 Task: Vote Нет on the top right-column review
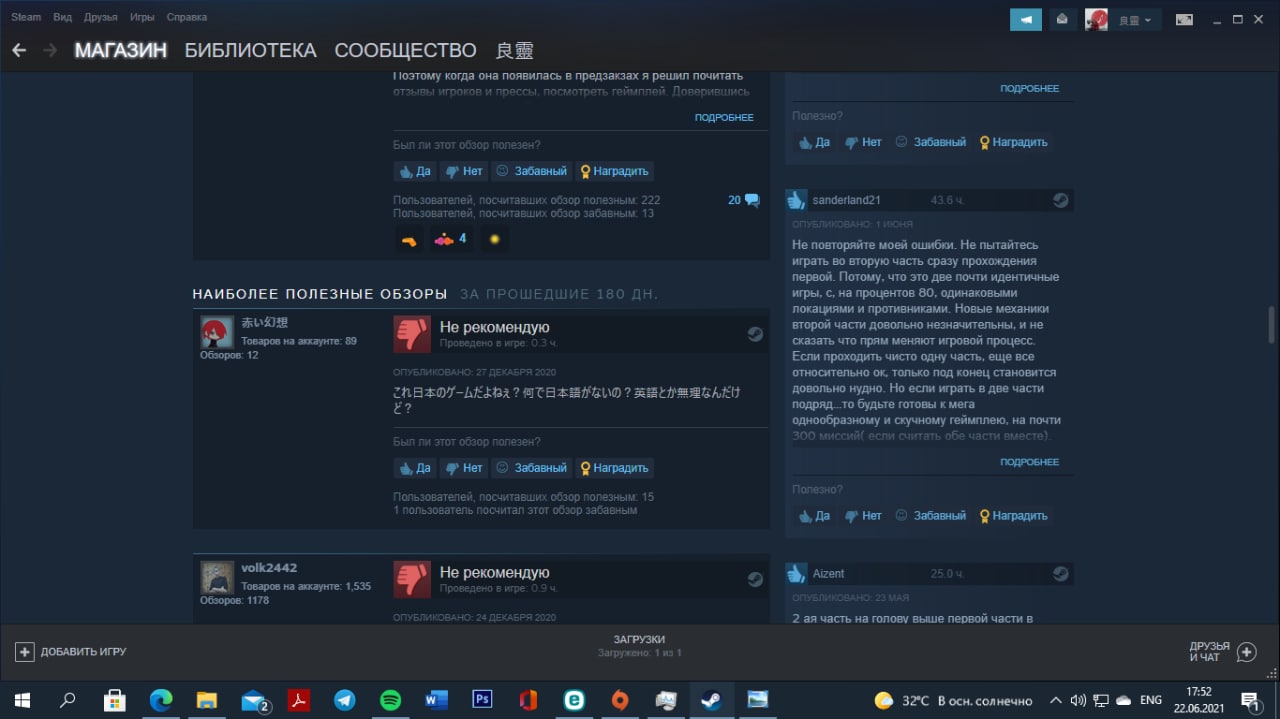pos(863,142)
